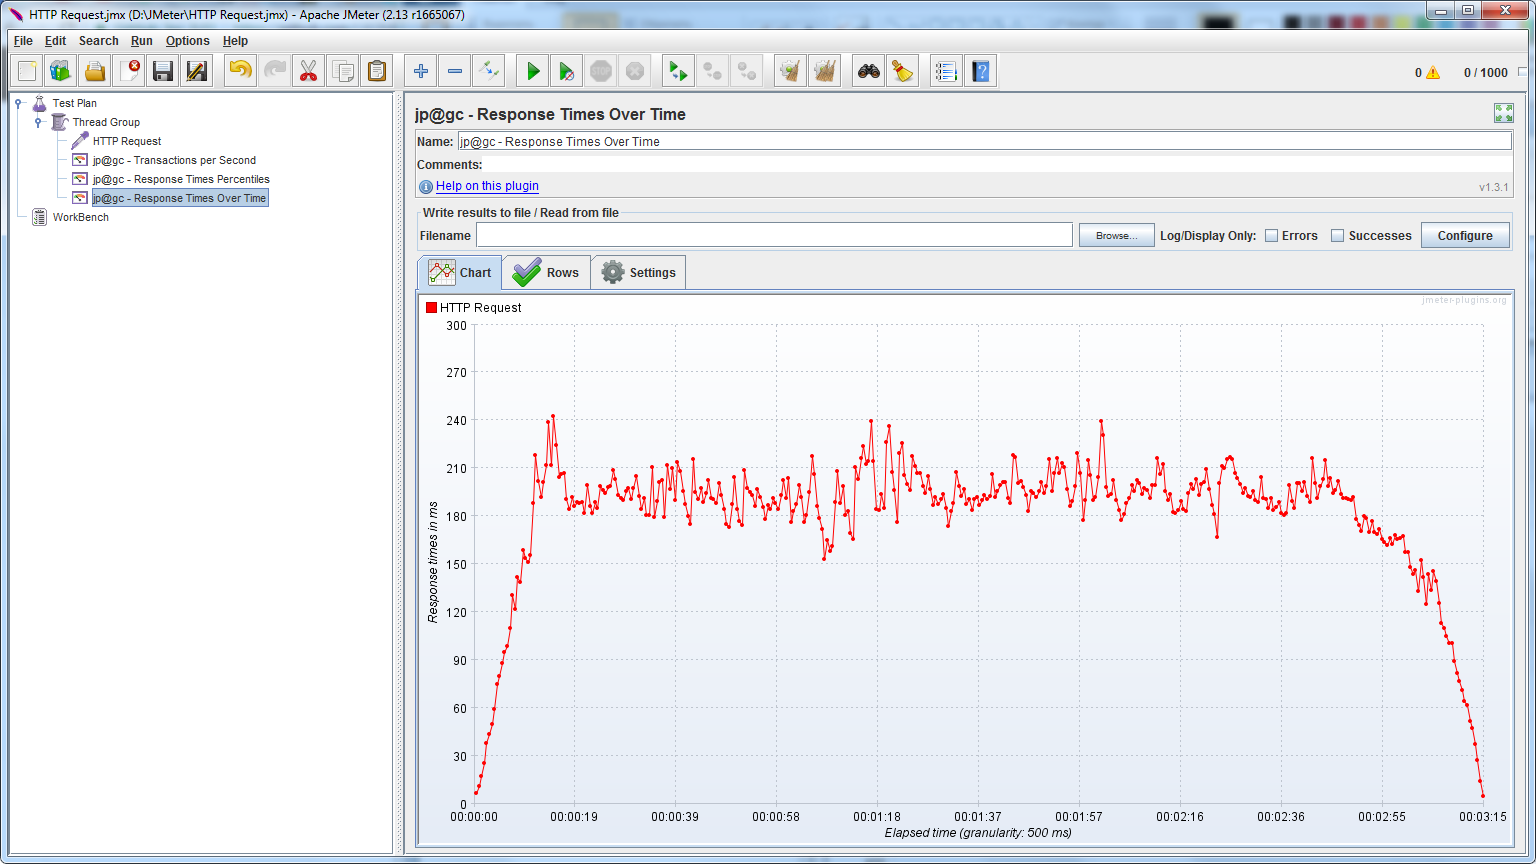
Task: Select HTTP Request sampler in tree
Action: [127, 141]
